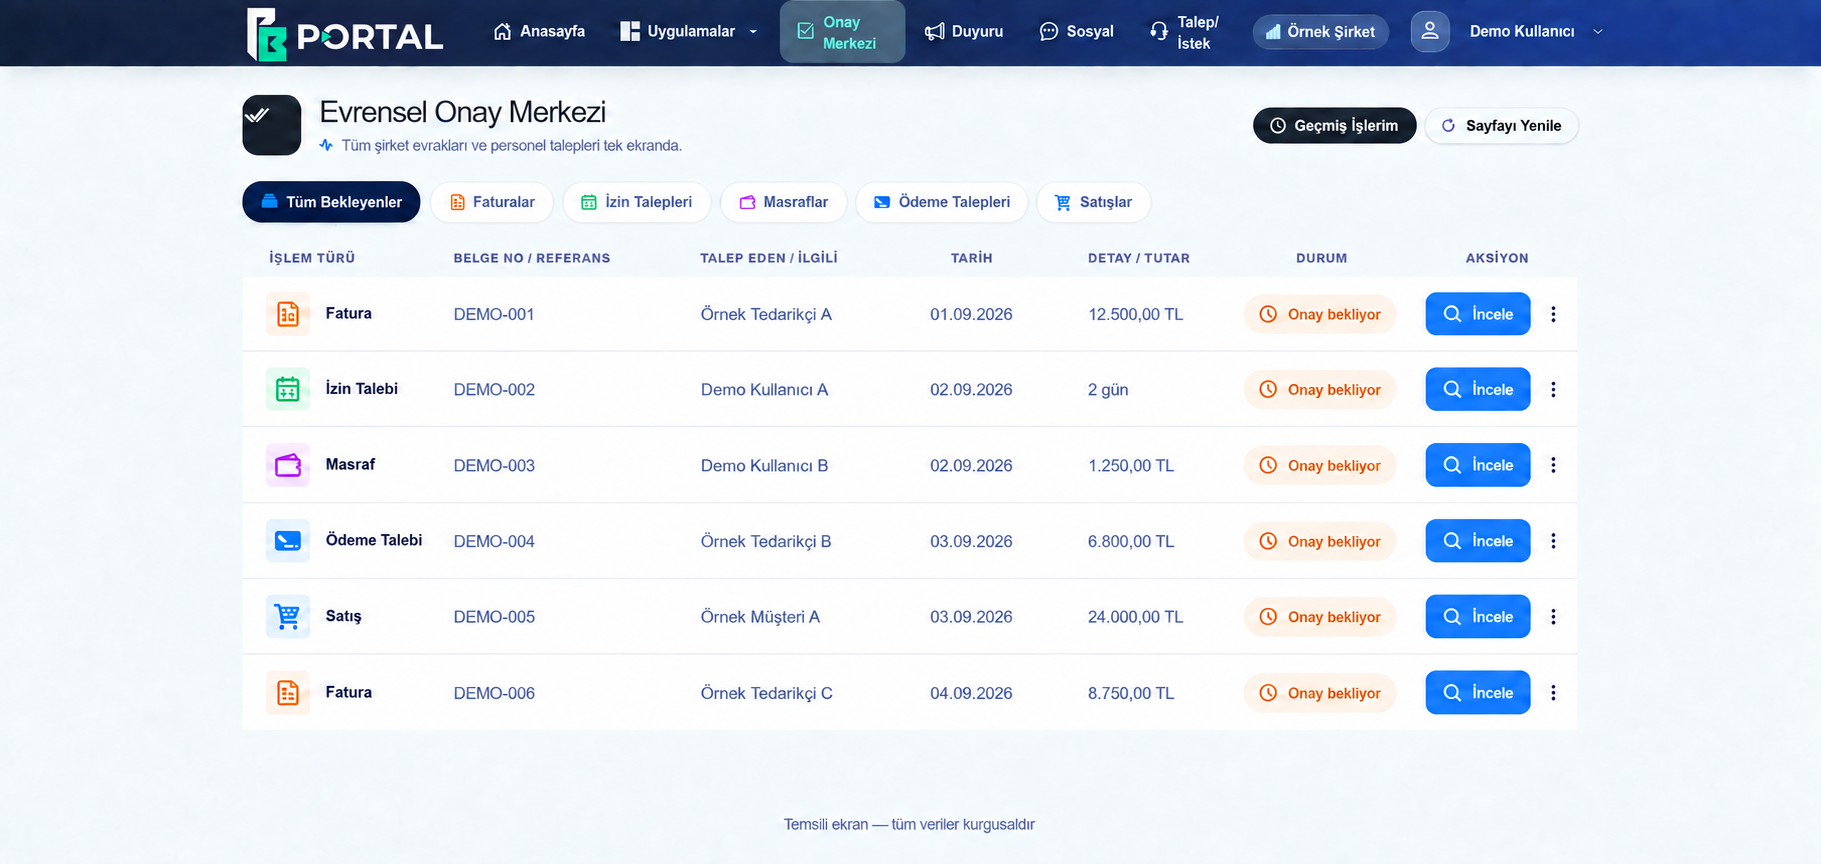This screenshot has height=864, width=1821.
Task: Select the Onay Merkezi nav item
Action: 842,32
